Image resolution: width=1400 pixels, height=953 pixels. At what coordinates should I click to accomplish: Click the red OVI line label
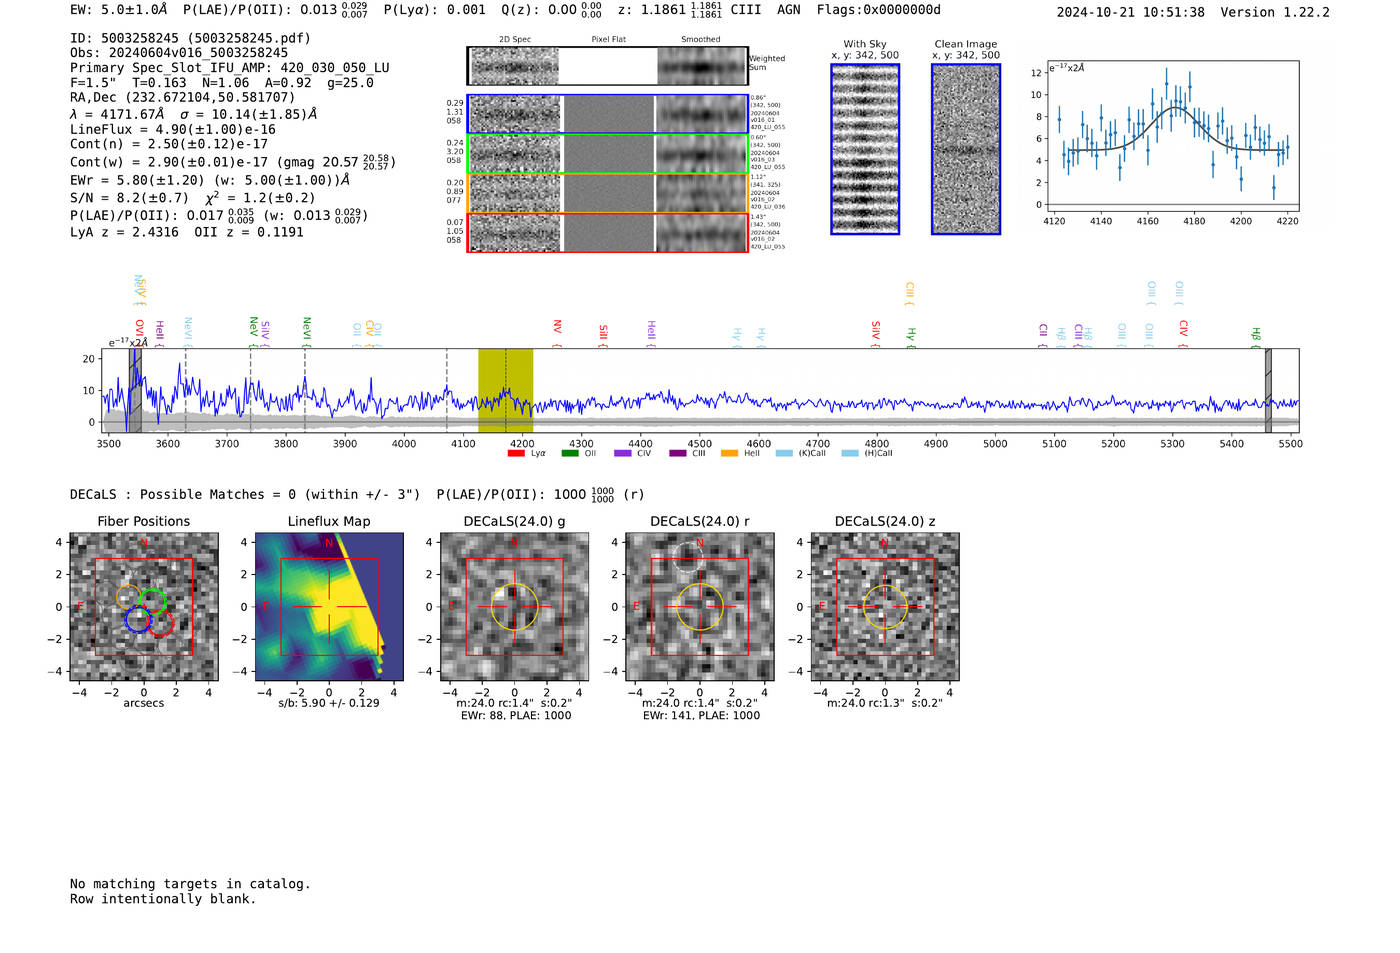tap(139, 331)
